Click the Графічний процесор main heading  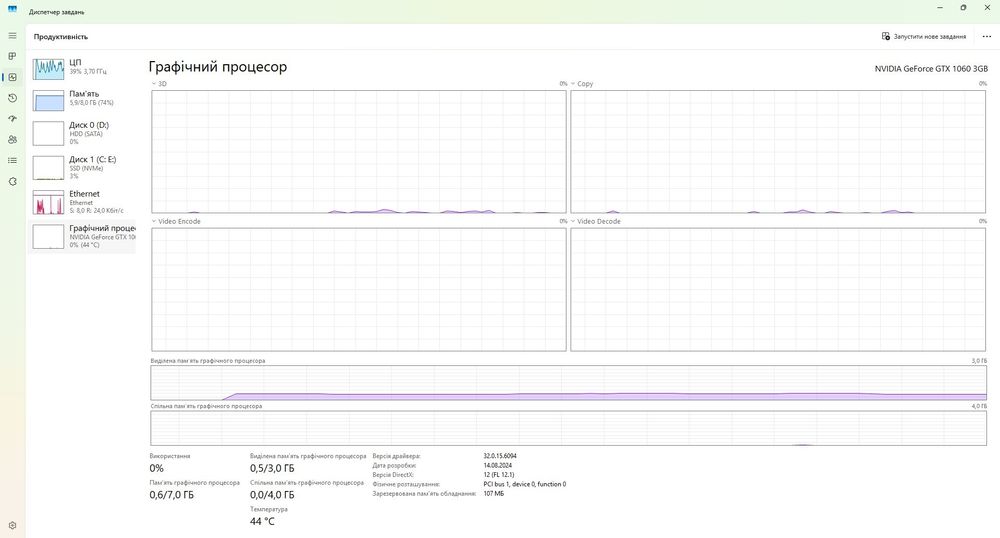click(x=217, y=67)
